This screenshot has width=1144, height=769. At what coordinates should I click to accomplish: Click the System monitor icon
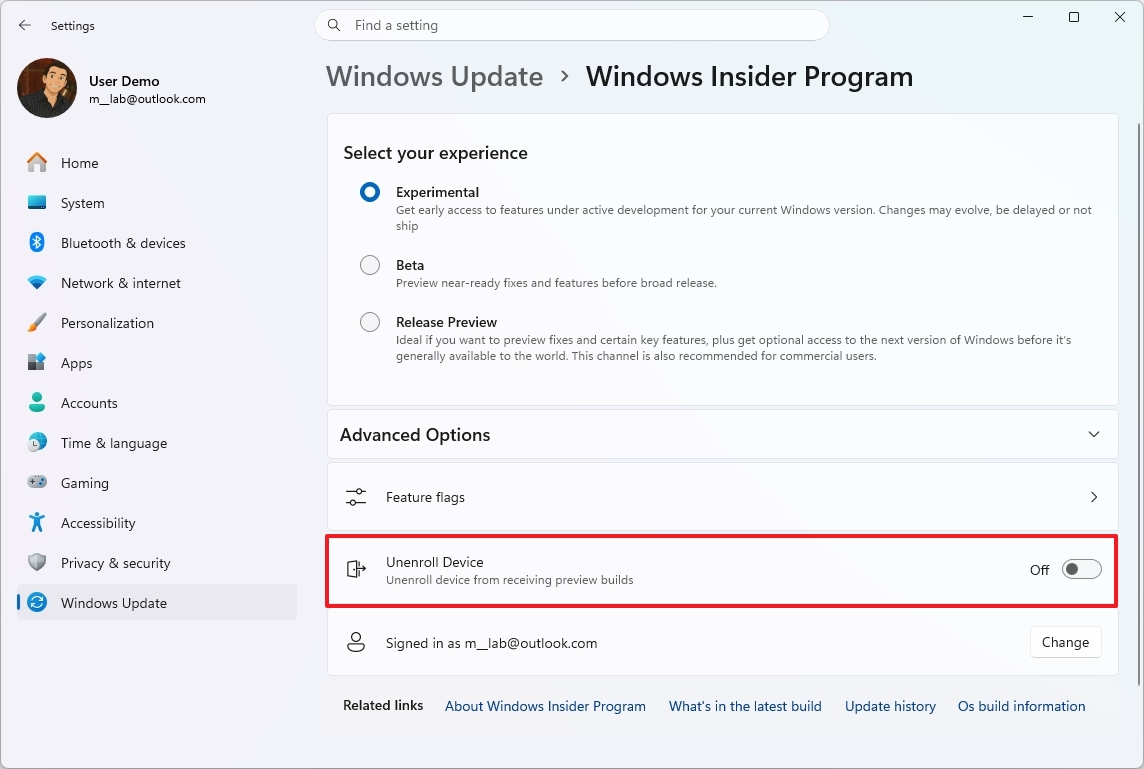(x=37, y=203)
